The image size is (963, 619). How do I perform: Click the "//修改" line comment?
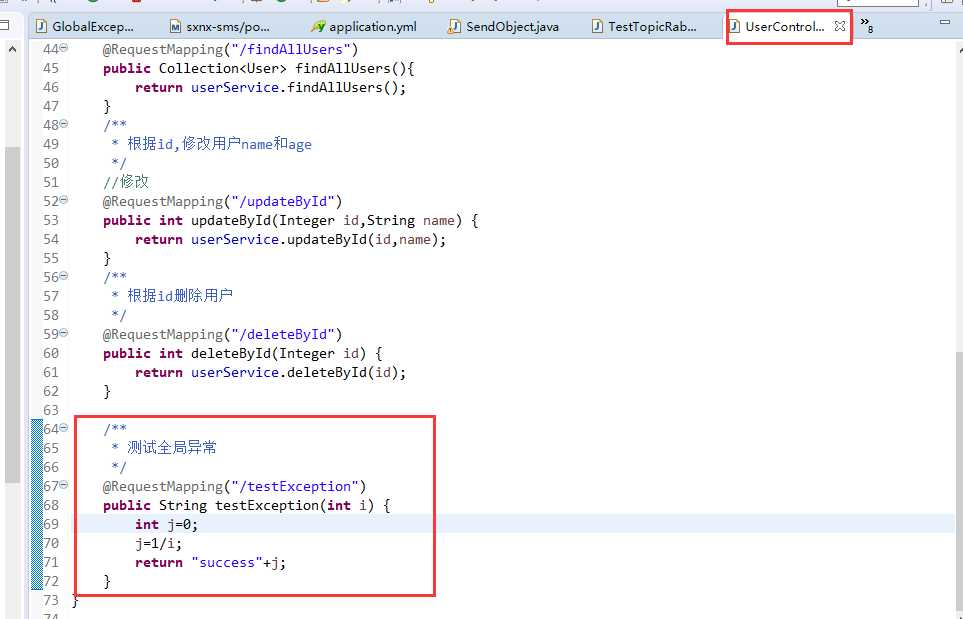click(x=126, y=182)
